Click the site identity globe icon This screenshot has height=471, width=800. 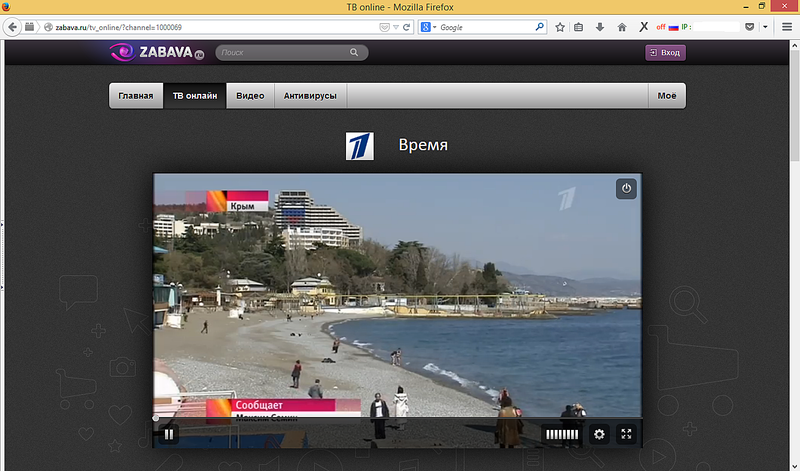48,27
